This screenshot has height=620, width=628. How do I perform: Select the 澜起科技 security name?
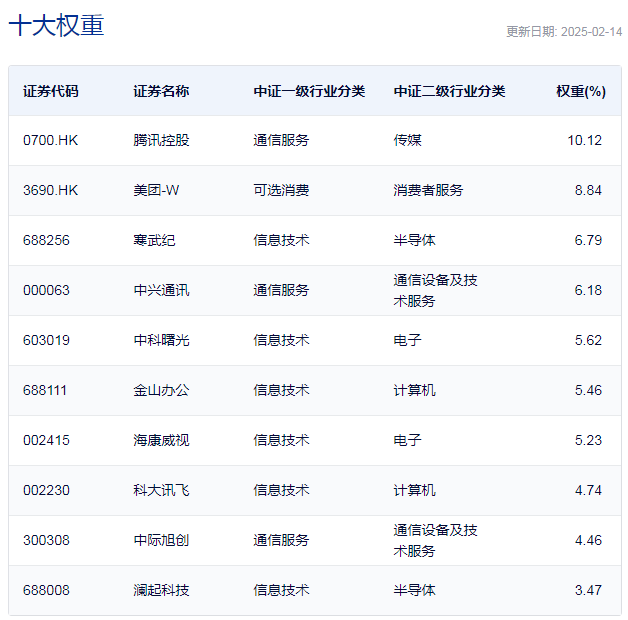[161, 590]
